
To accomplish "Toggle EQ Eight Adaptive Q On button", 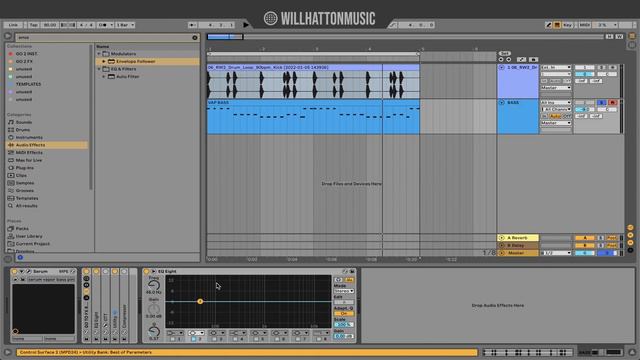I will pos(344,313).
